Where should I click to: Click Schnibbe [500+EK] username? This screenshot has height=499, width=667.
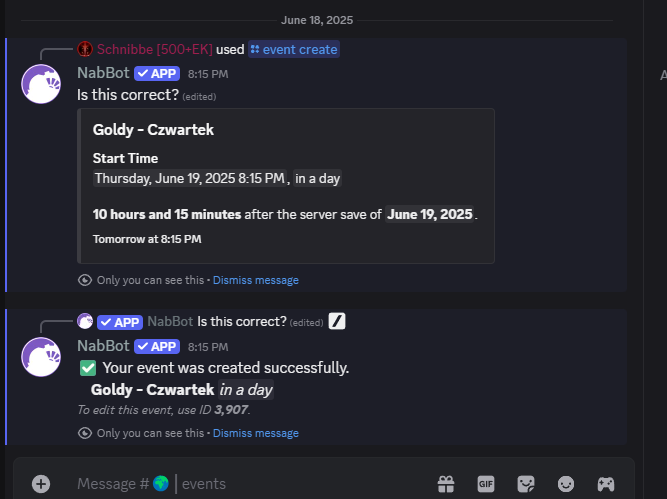pyautogui.click(x=155, y=49)
